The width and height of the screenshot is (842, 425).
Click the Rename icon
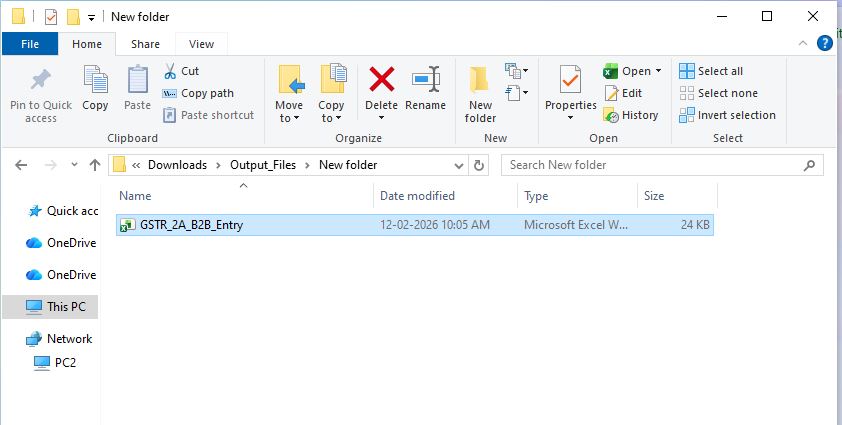426,81
